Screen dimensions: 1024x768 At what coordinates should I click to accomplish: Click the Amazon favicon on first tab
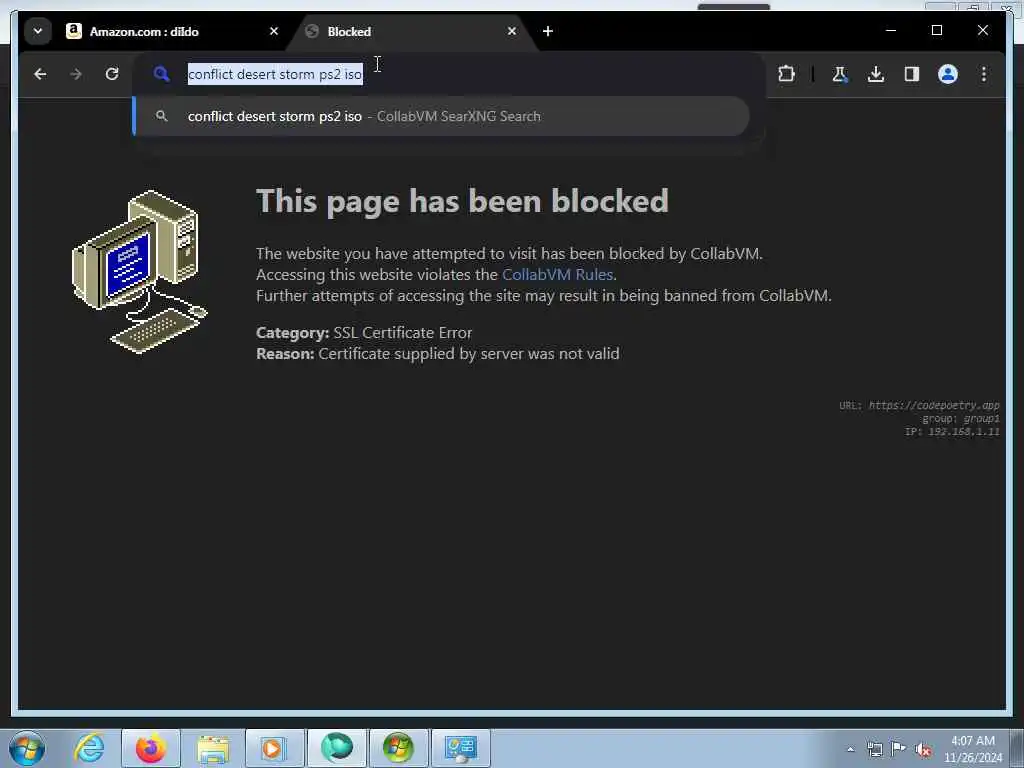pyautogui.click(x=74, y=31)
